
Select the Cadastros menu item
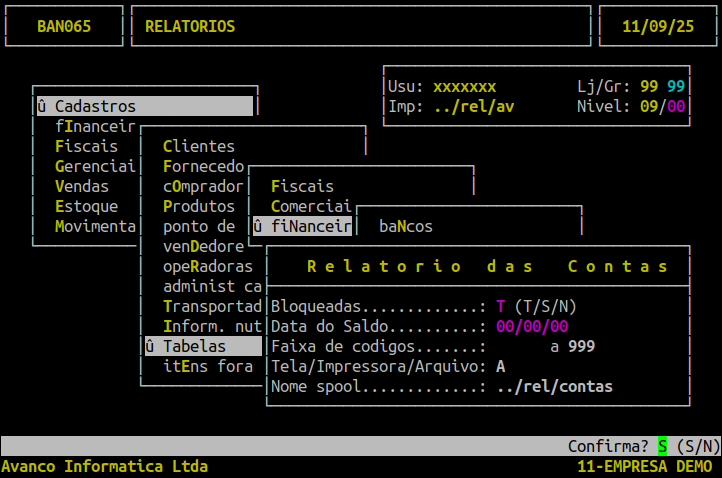tap(95, 106)
